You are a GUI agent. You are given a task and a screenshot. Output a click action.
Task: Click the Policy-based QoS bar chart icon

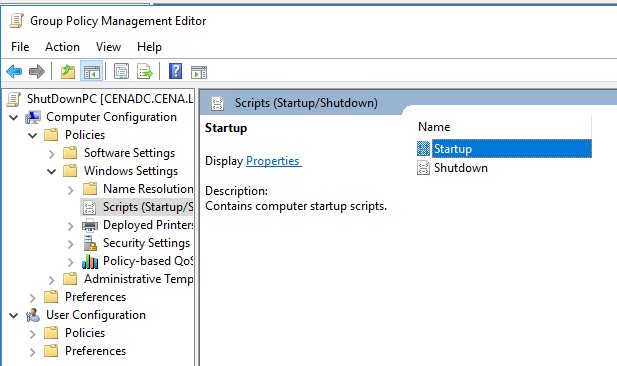pos(90,261)
